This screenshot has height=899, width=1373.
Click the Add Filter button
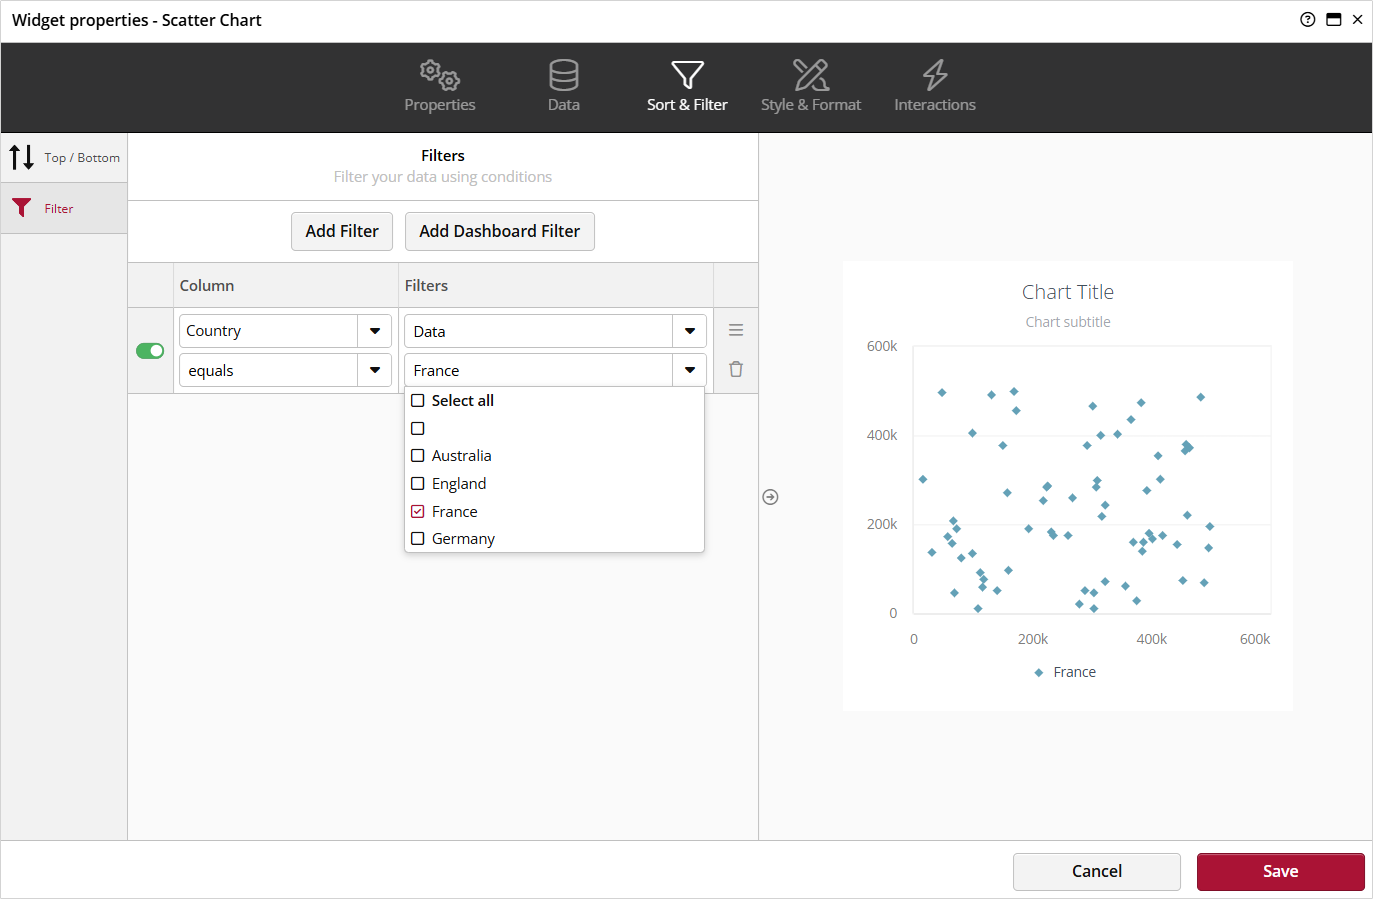[342, 231]
